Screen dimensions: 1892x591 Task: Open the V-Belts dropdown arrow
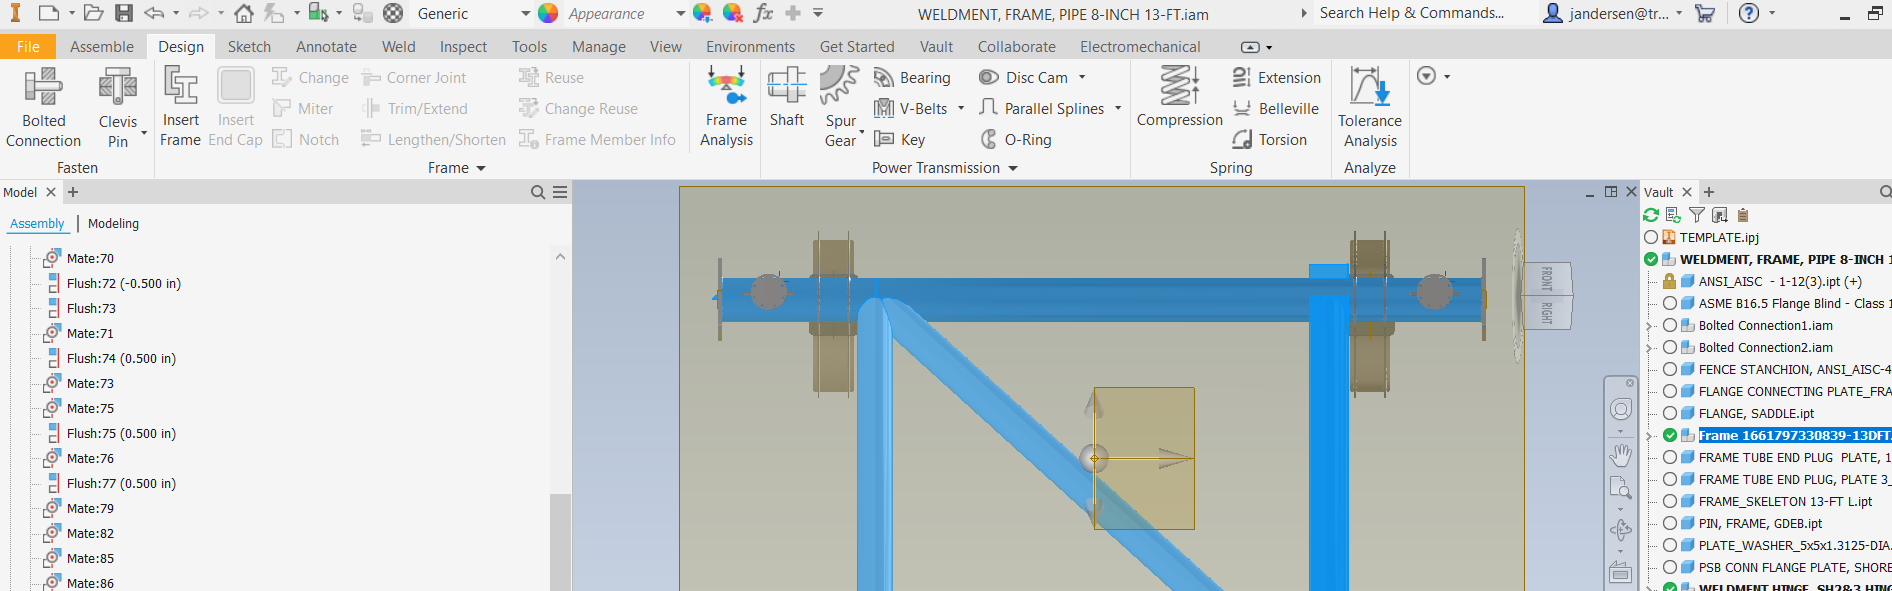[x=961, y=109]
